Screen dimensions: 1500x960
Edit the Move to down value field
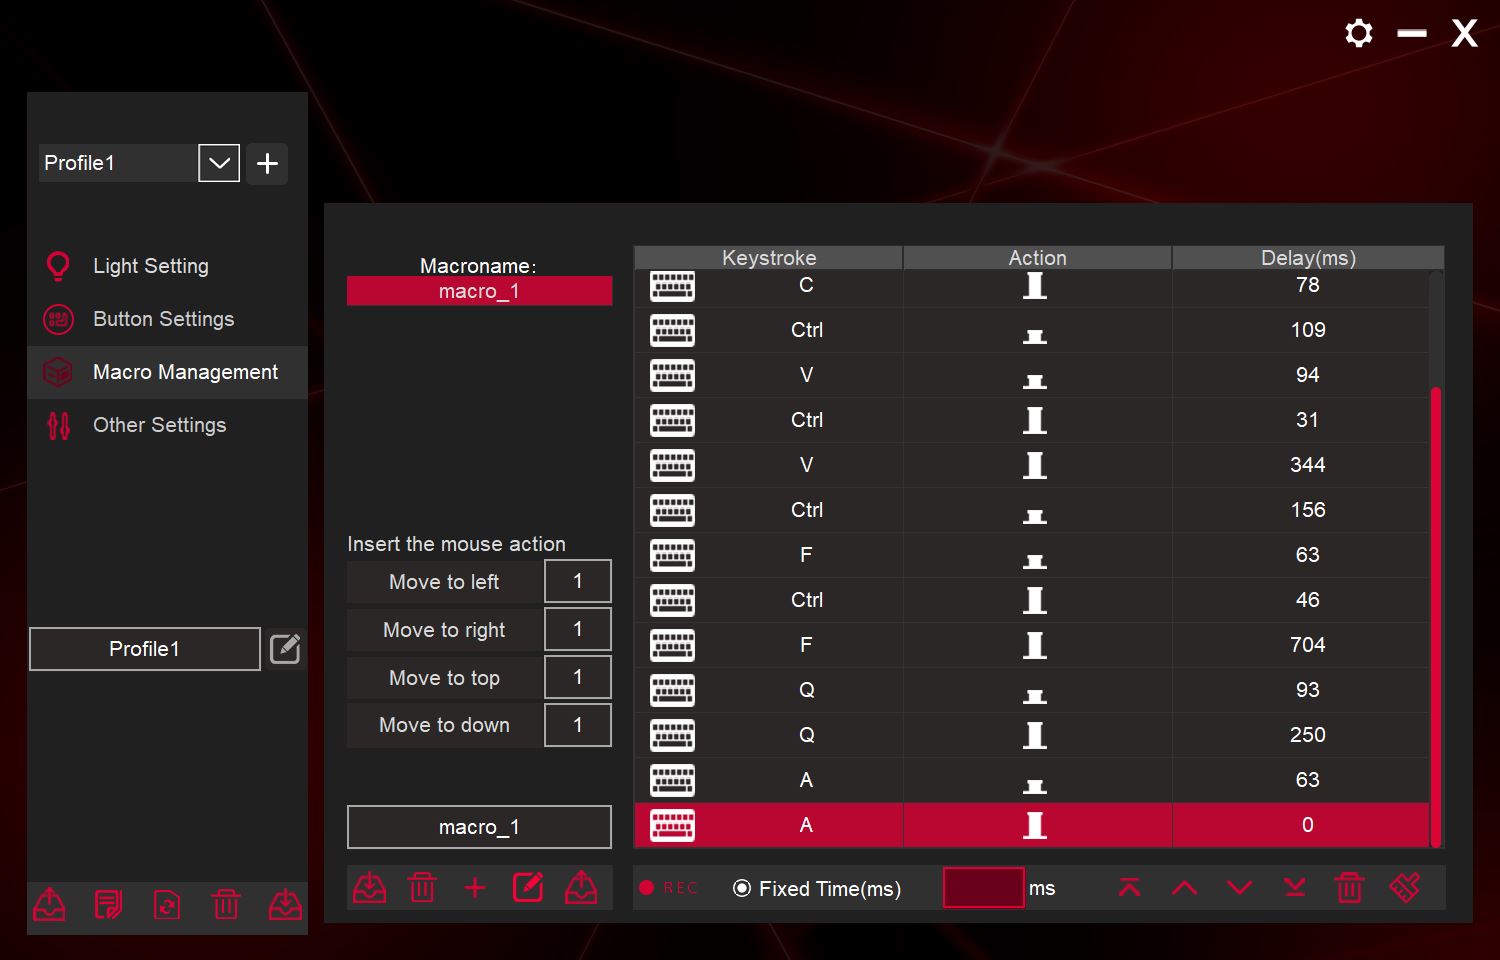click(578, 725)
